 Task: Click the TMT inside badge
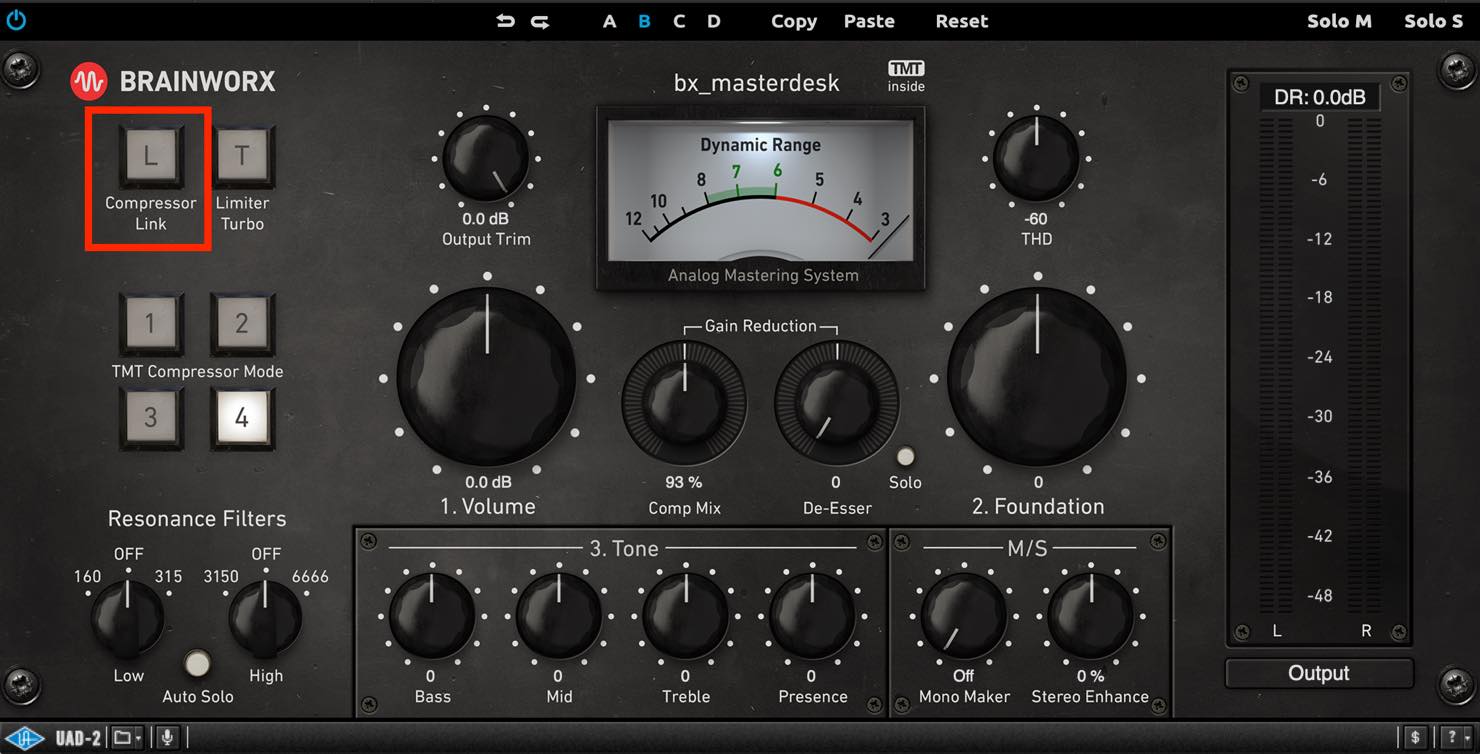(906, 77)
